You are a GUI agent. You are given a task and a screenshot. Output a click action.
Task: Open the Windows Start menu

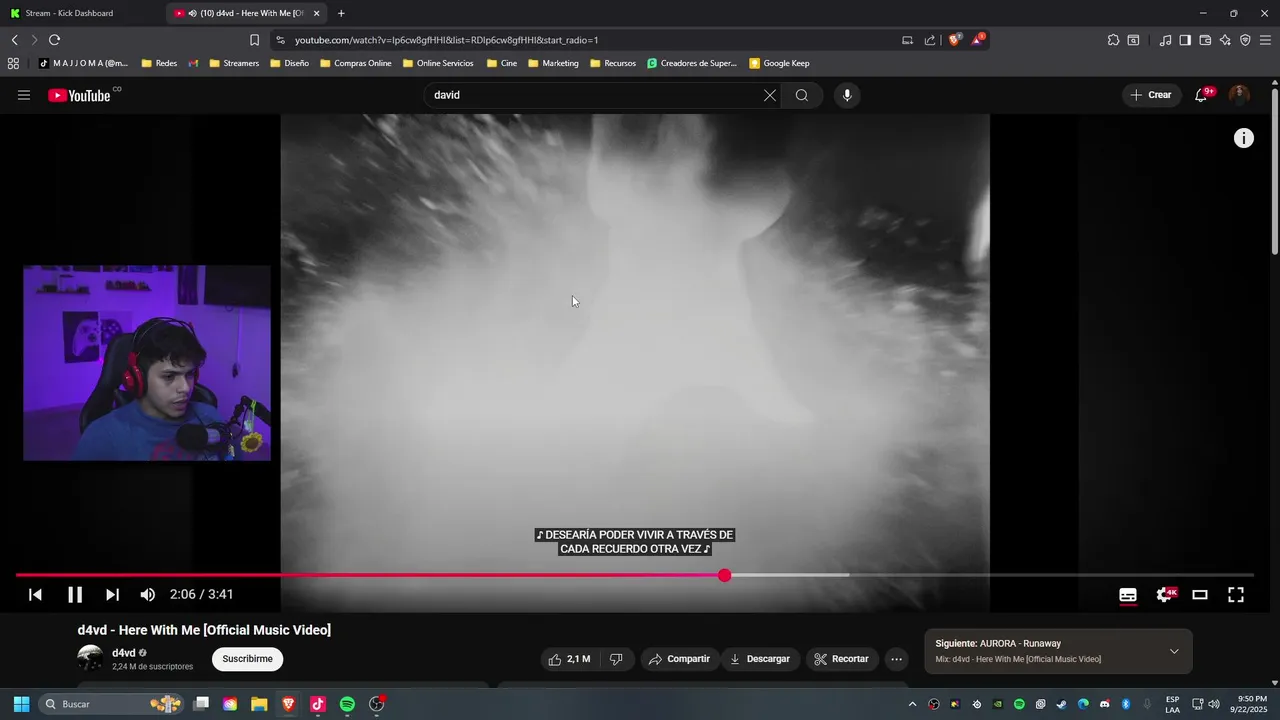click(x=21, y=704)
